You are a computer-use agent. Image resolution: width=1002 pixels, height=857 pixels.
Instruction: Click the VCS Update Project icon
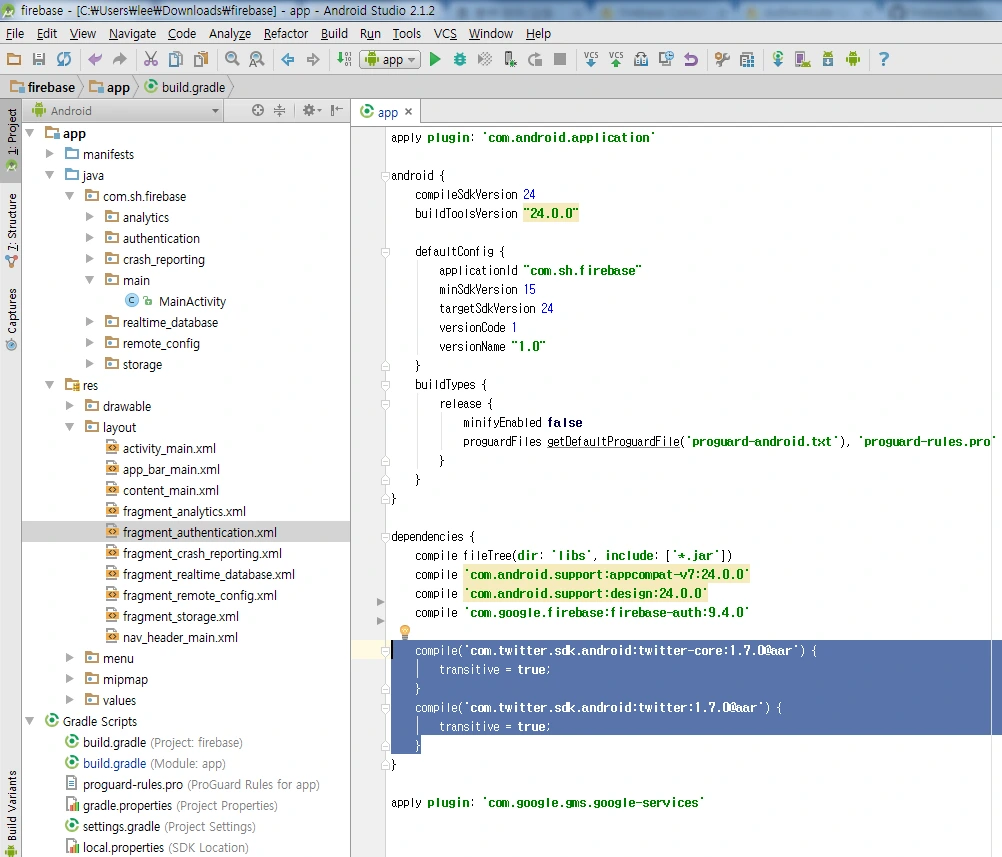[591, 60]
